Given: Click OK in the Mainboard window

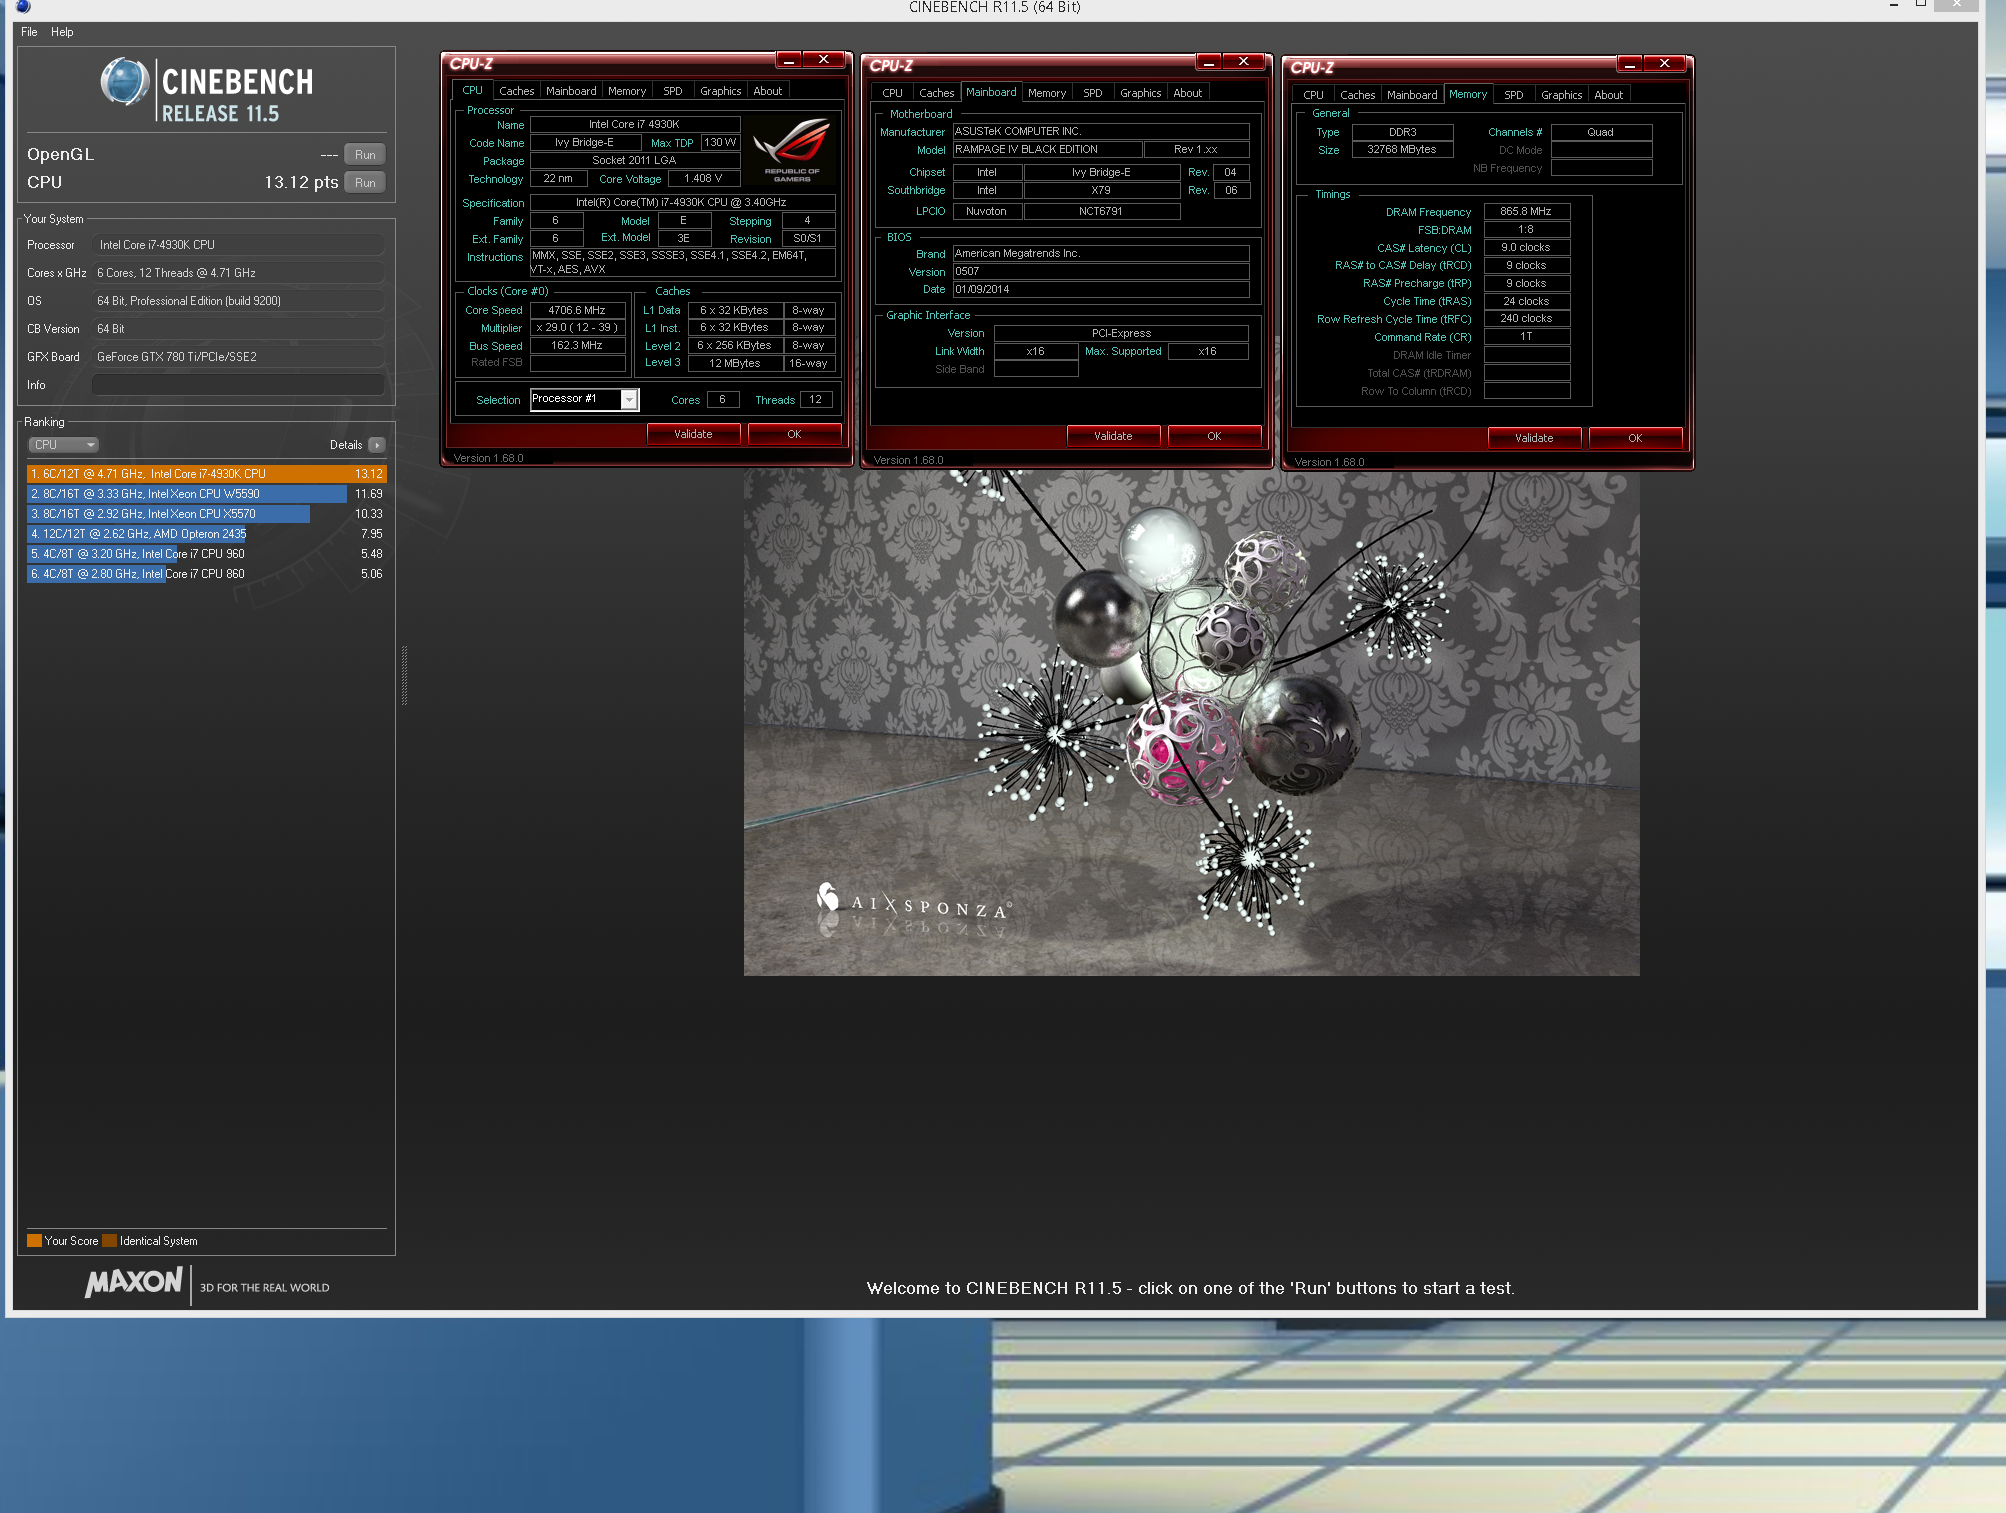Looking at the screenshot, I should (1214, 436).
